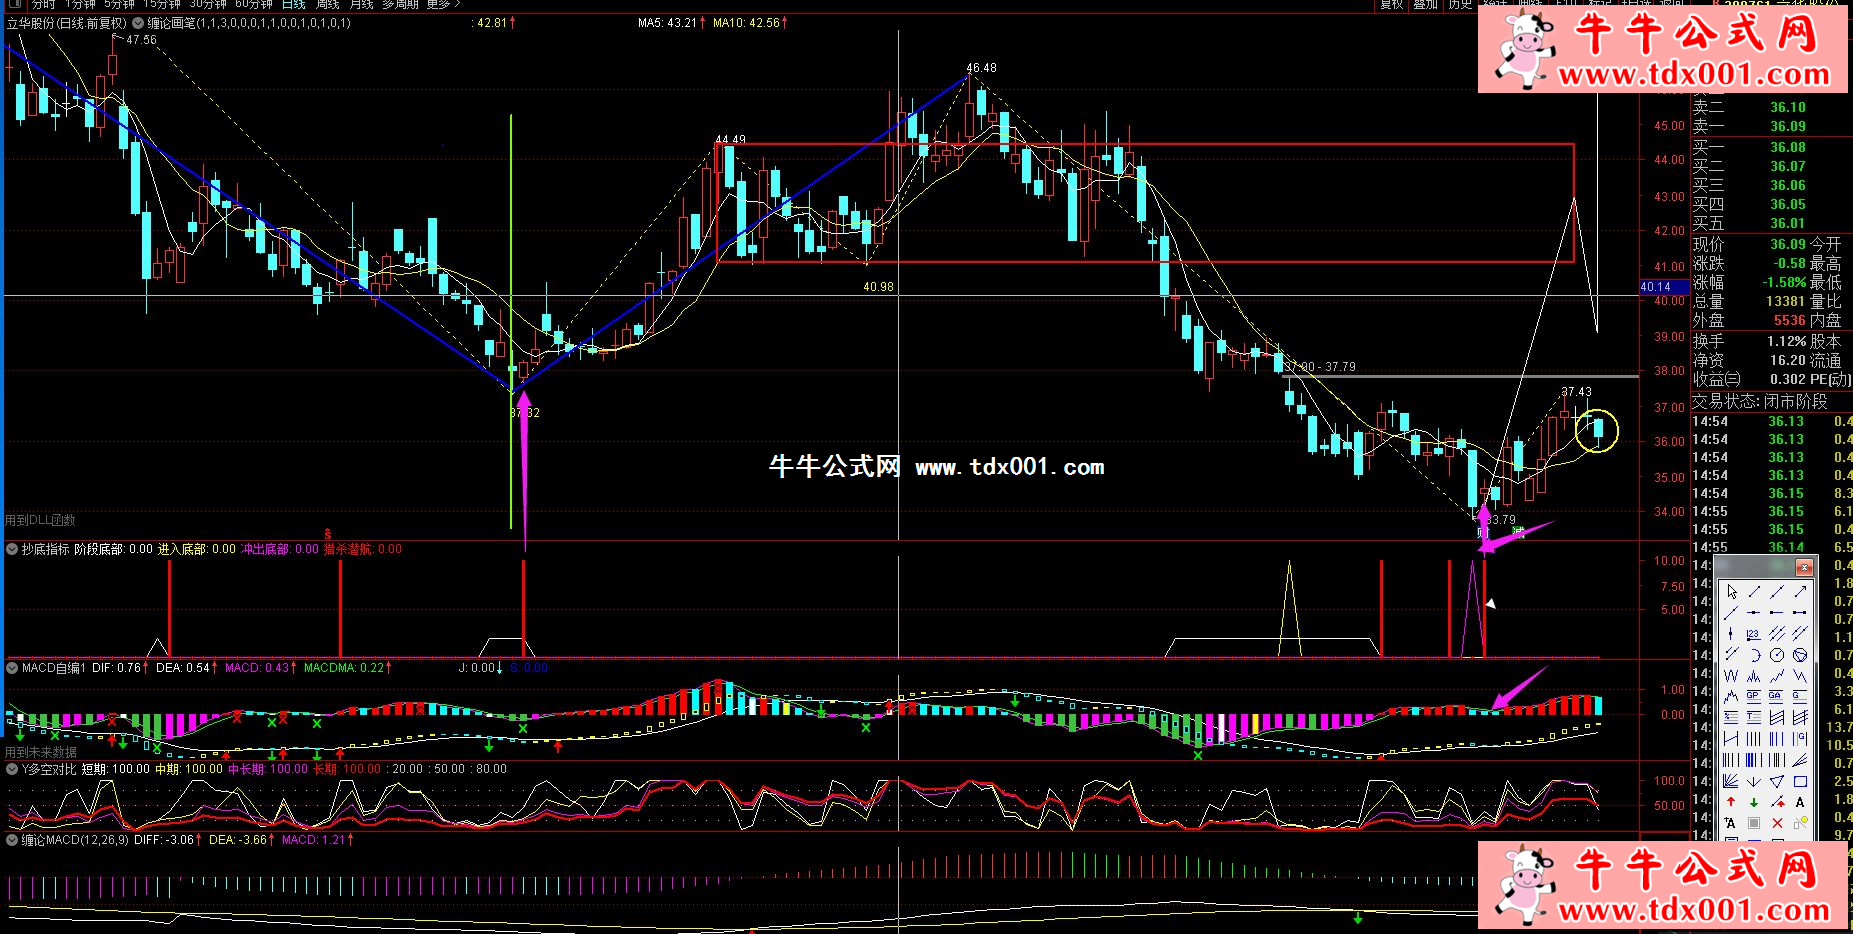Expand the 缠论MACD indicator menu
This screenshot has height=934, width=1853.
pyautogui.click(x=12, y=840)
